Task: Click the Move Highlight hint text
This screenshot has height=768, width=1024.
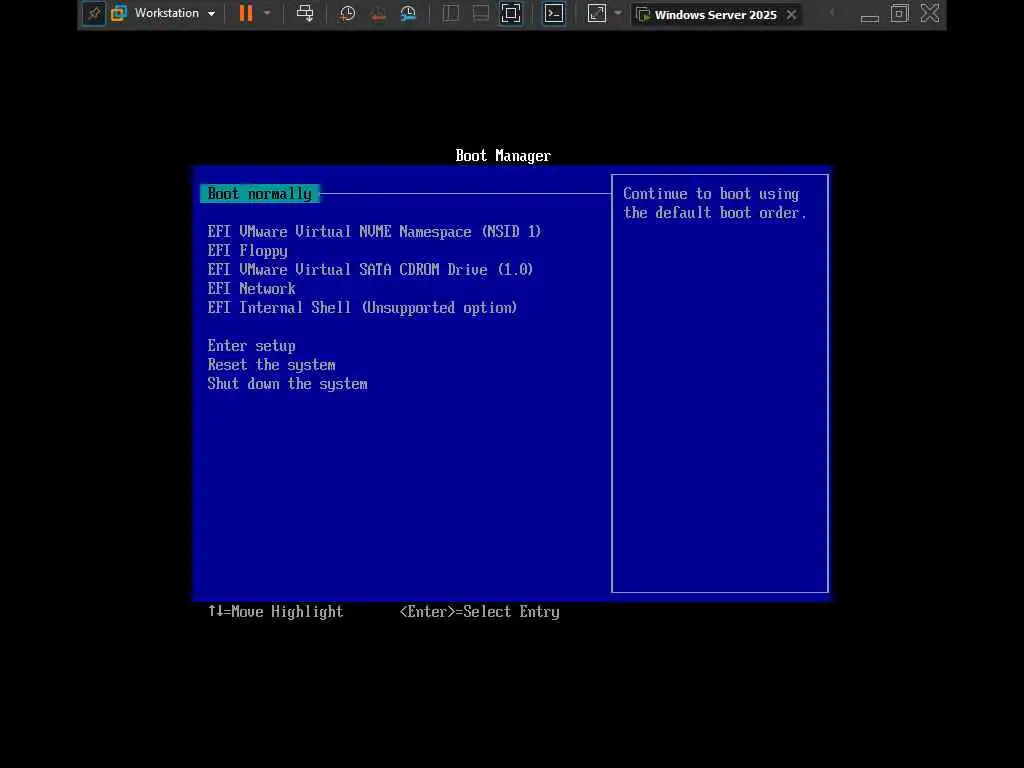Action: [276, 612]
